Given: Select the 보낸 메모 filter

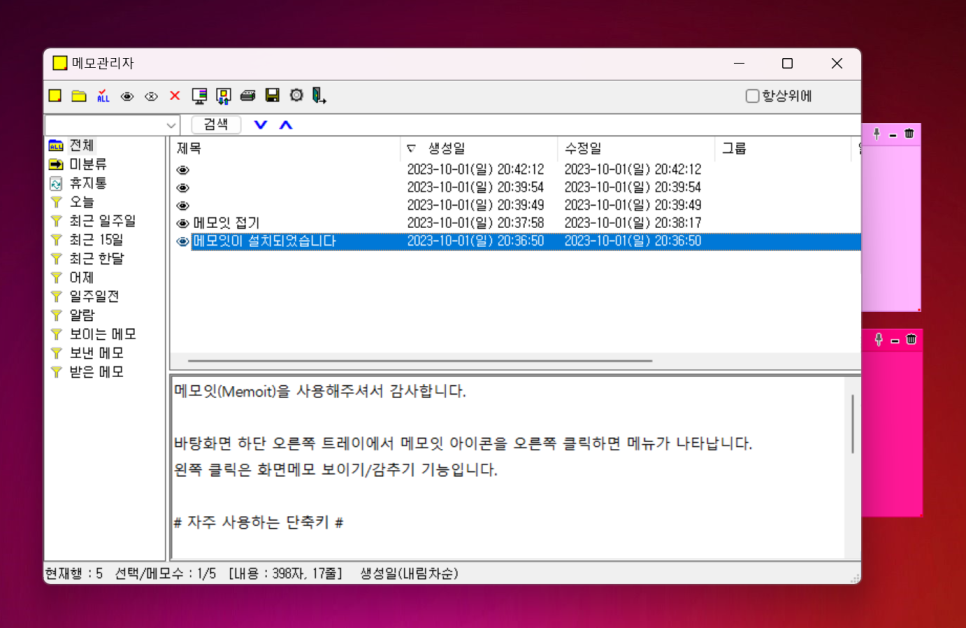Looking at the screenshot, I should click(x=96, y=353).
